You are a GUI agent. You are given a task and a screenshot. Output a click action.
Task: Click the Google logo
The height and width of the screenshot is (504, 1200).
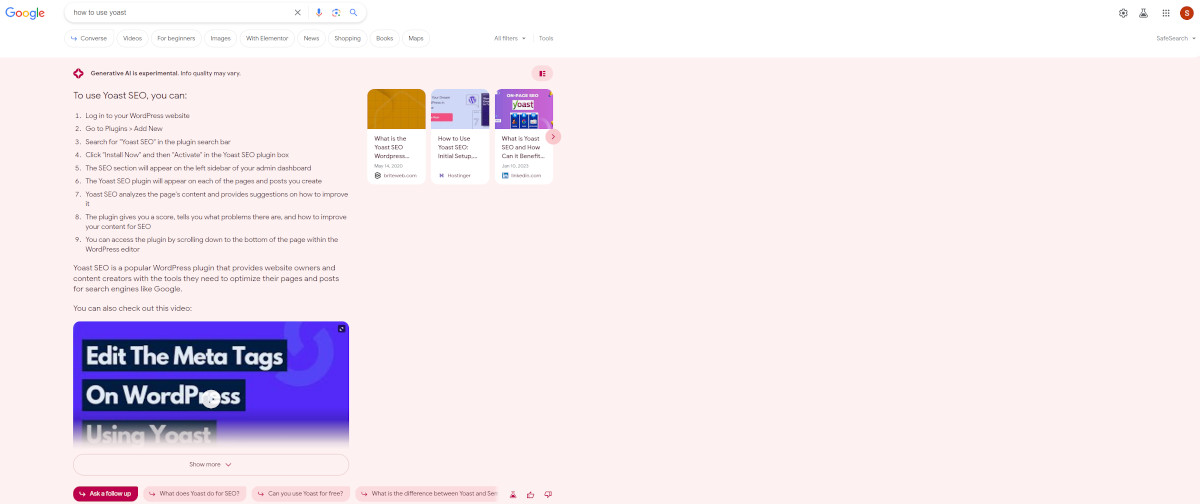tap(25, 12)
